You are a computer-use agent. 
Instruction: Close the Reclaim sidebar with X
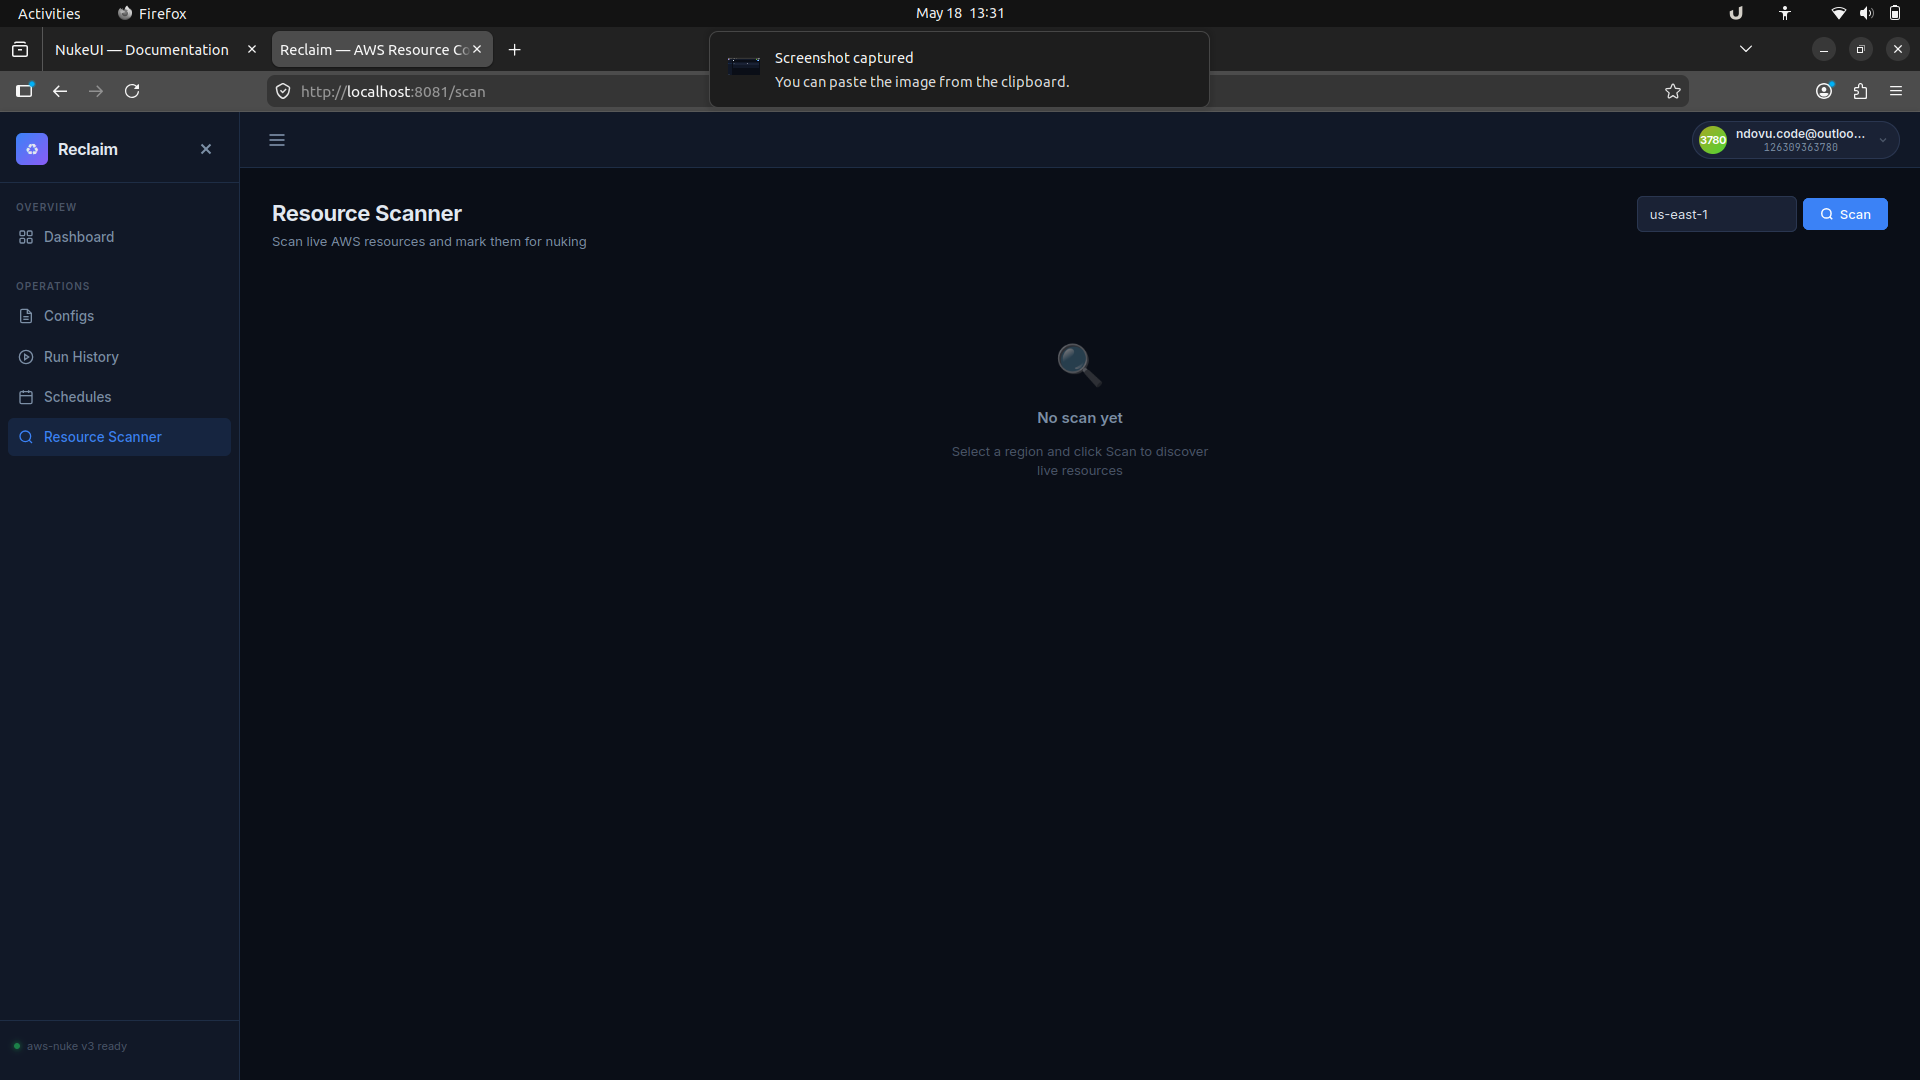pyautogui.click(x=206, y=149)
